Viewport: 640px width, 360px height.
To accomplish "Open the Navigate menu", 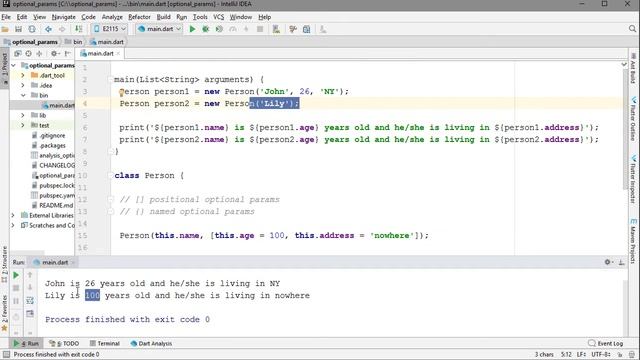I will 63,17.
